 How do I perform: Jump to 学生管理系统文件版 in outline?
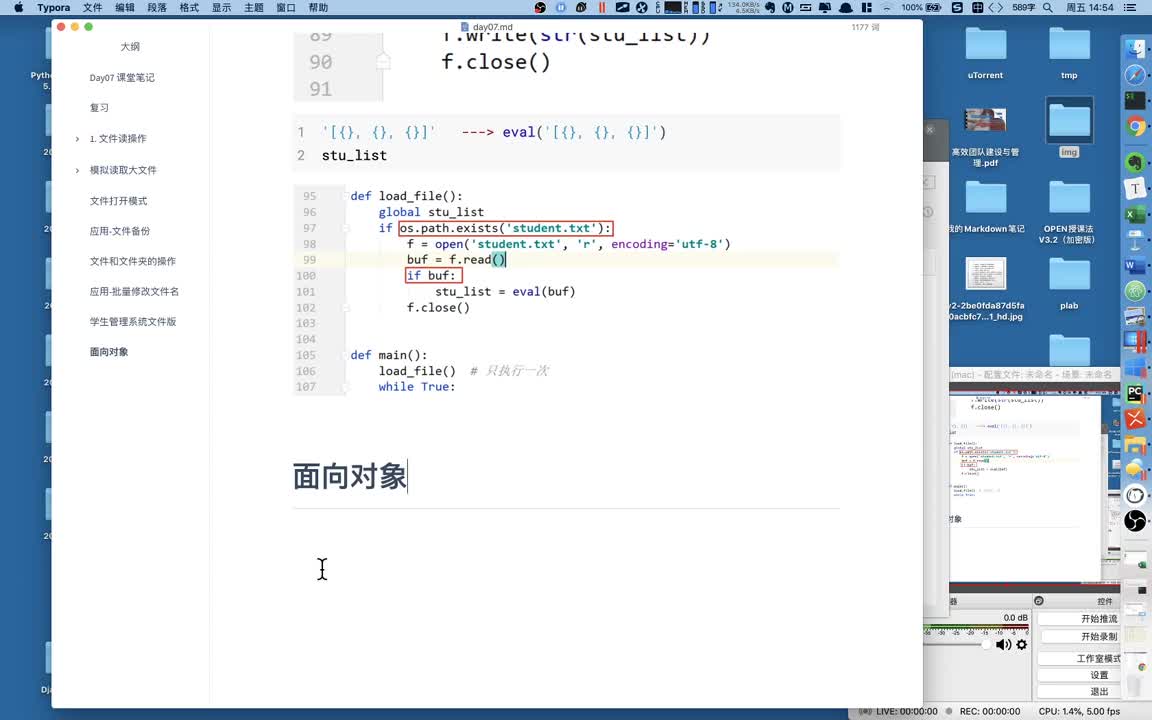[133, 322]
